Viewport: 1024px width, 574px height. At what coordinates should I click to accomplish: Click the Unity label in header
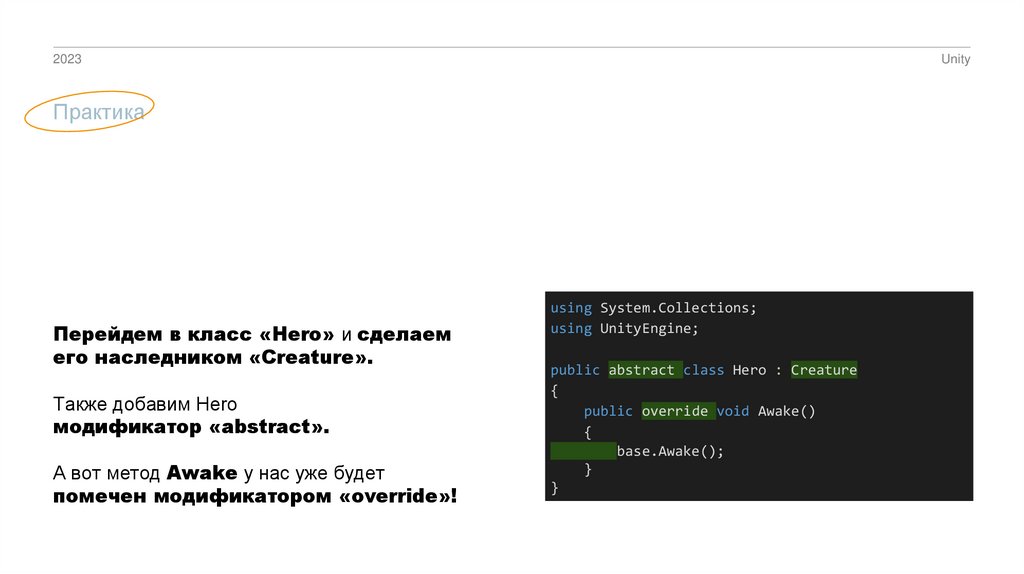point(955,60)
